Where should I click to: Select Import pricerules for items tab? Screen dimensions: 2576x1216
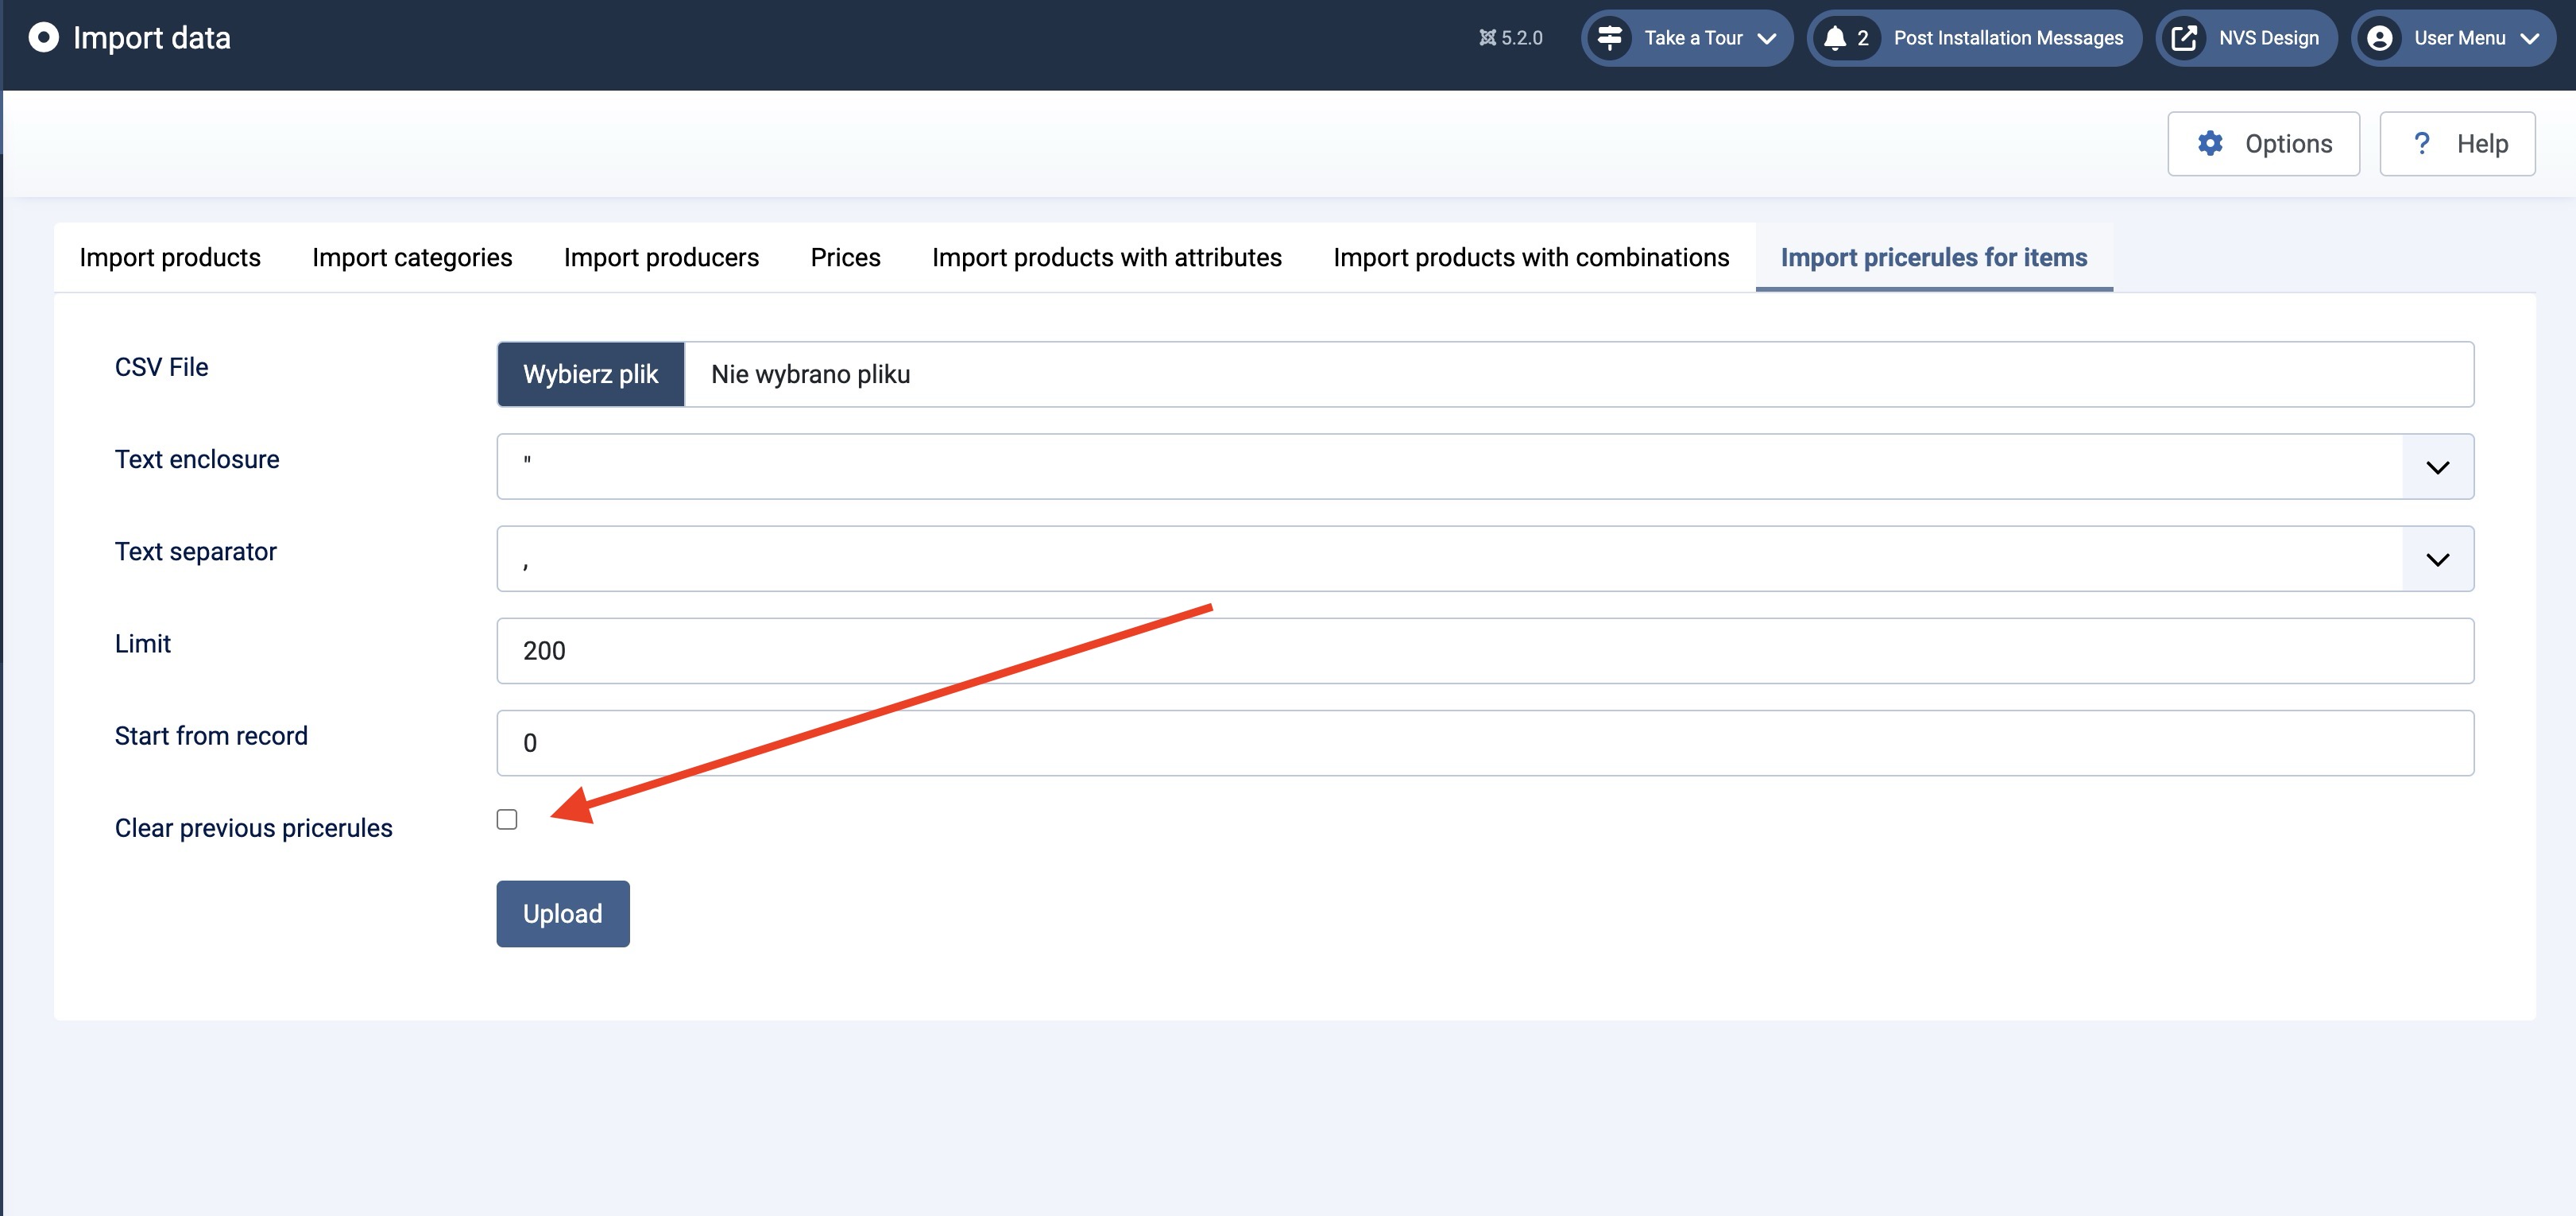1934,257
